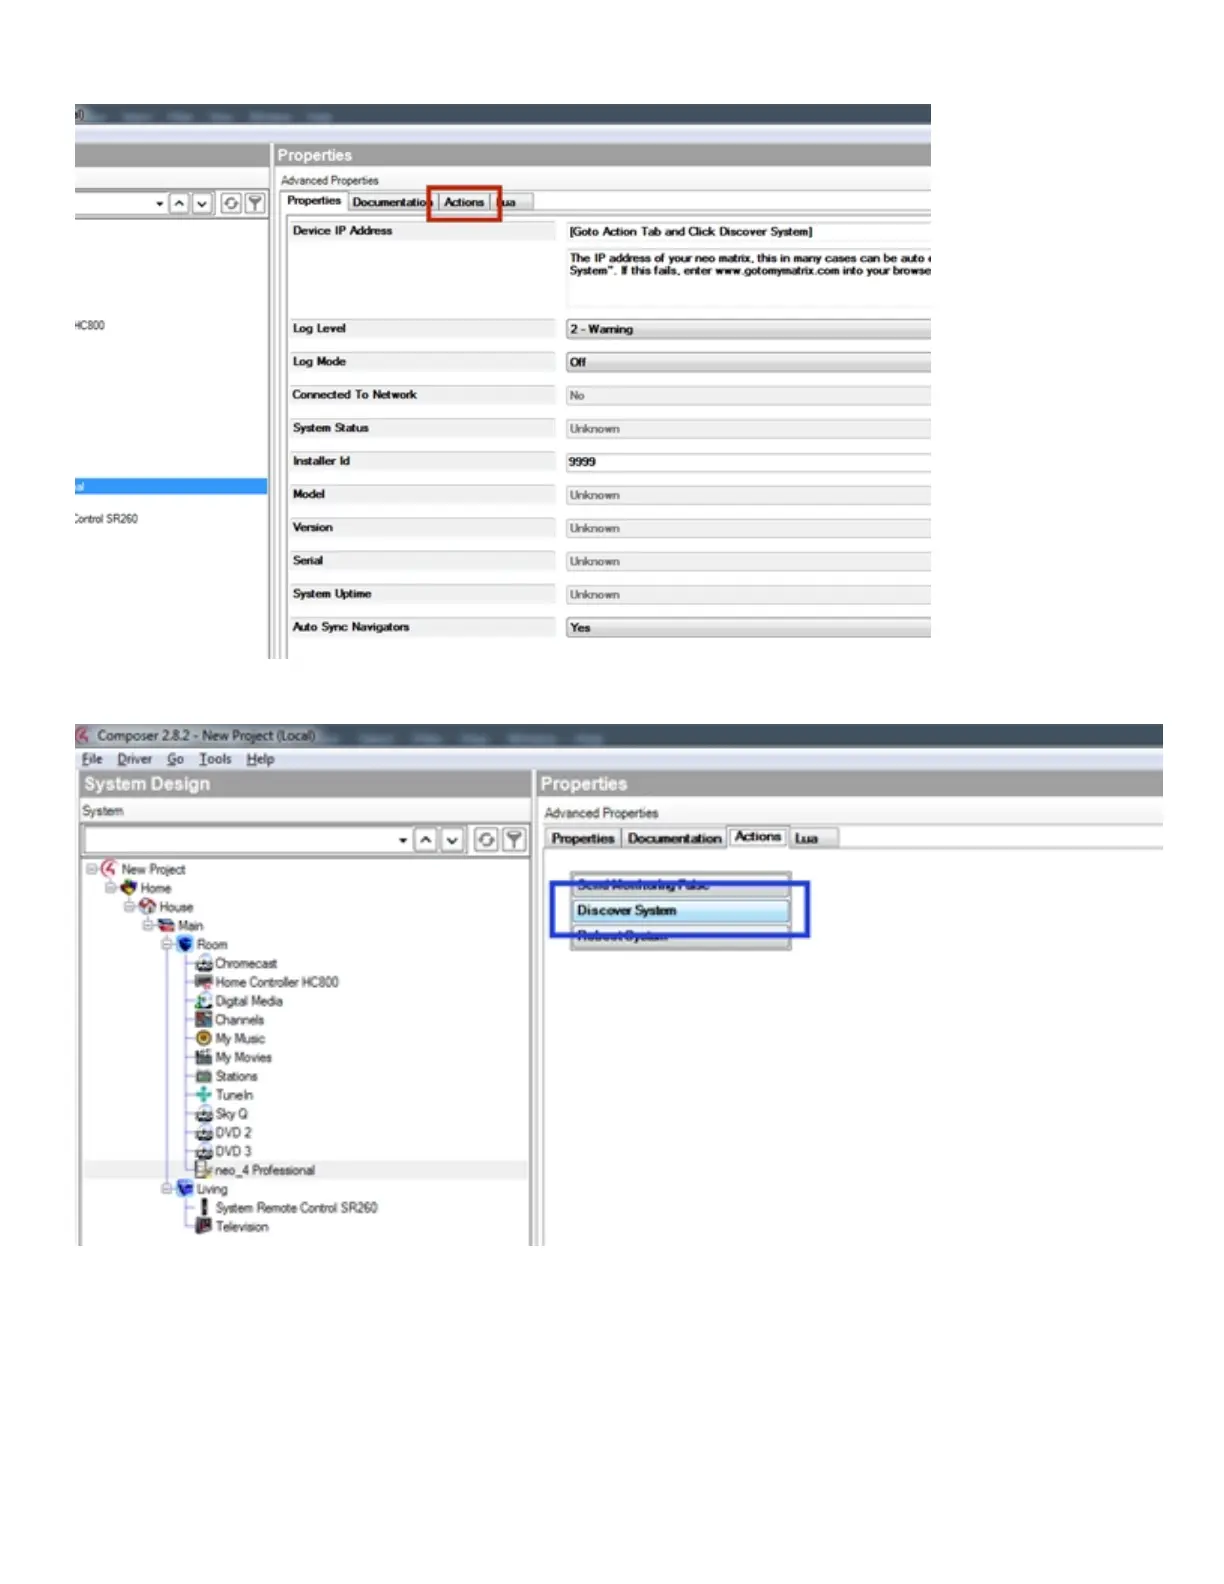The width and height of the screenshot is (1224, 1584).
Task: Open Auto Sync Navigators dropdown showing Yes
Action: click(x=748, y=628)
